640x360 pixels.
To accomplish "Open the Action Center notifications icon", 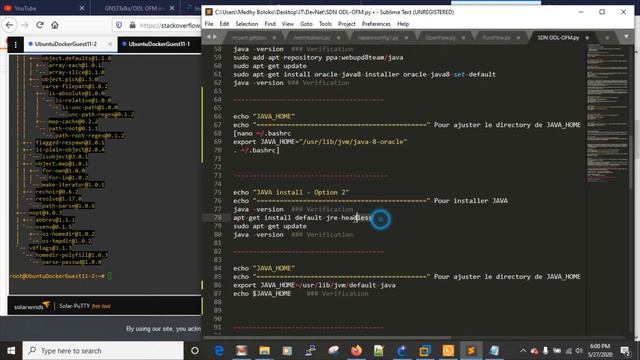I will (624, 351).
